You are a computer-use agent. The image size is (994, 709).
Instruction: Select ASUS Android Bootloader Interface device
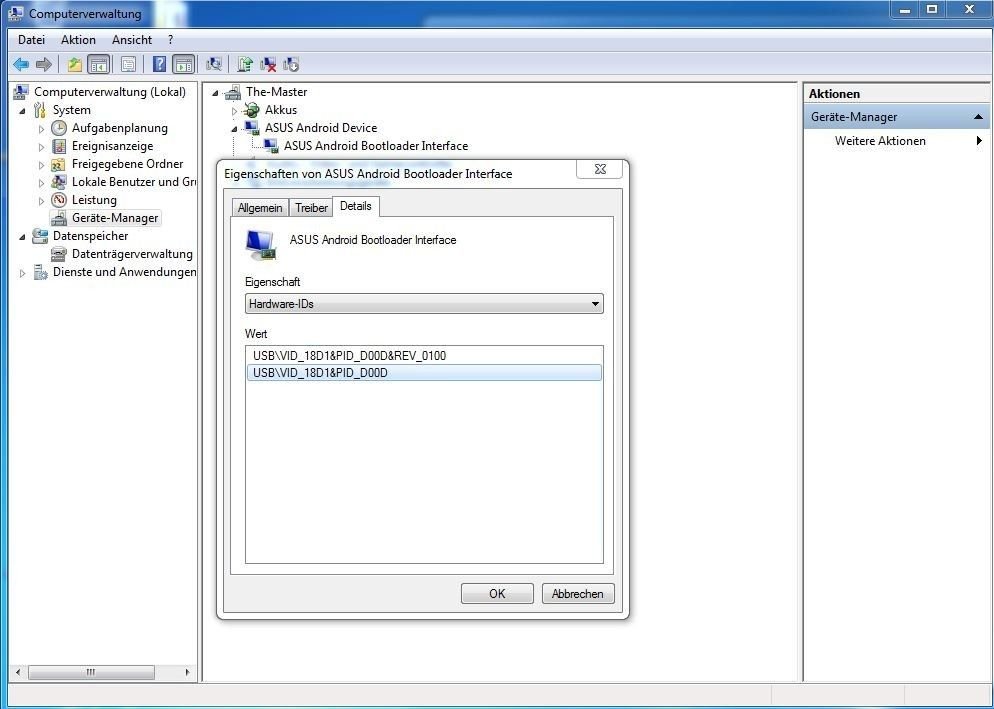376,146
